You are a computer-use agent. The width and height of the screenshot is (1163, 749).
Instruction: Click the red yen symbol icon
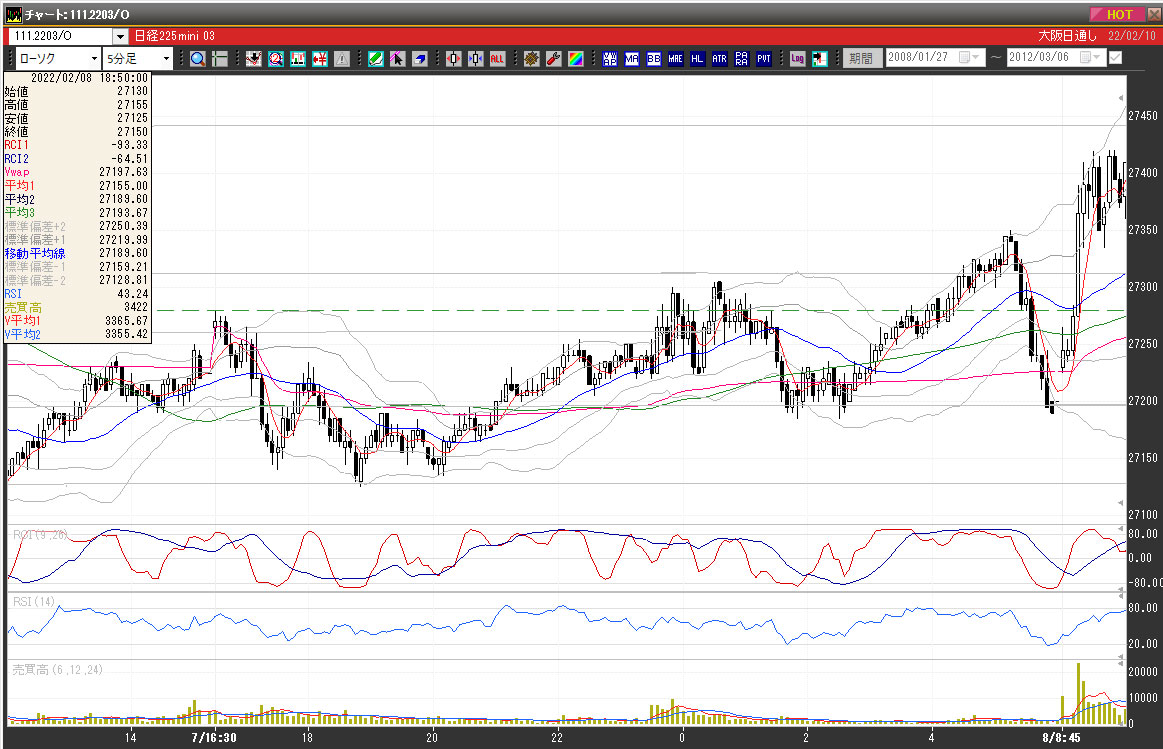(320, 59)
